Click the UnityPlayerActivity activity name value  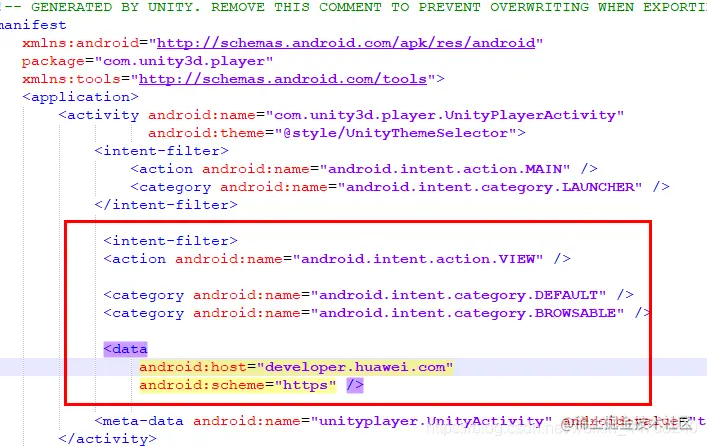point(445,115)
